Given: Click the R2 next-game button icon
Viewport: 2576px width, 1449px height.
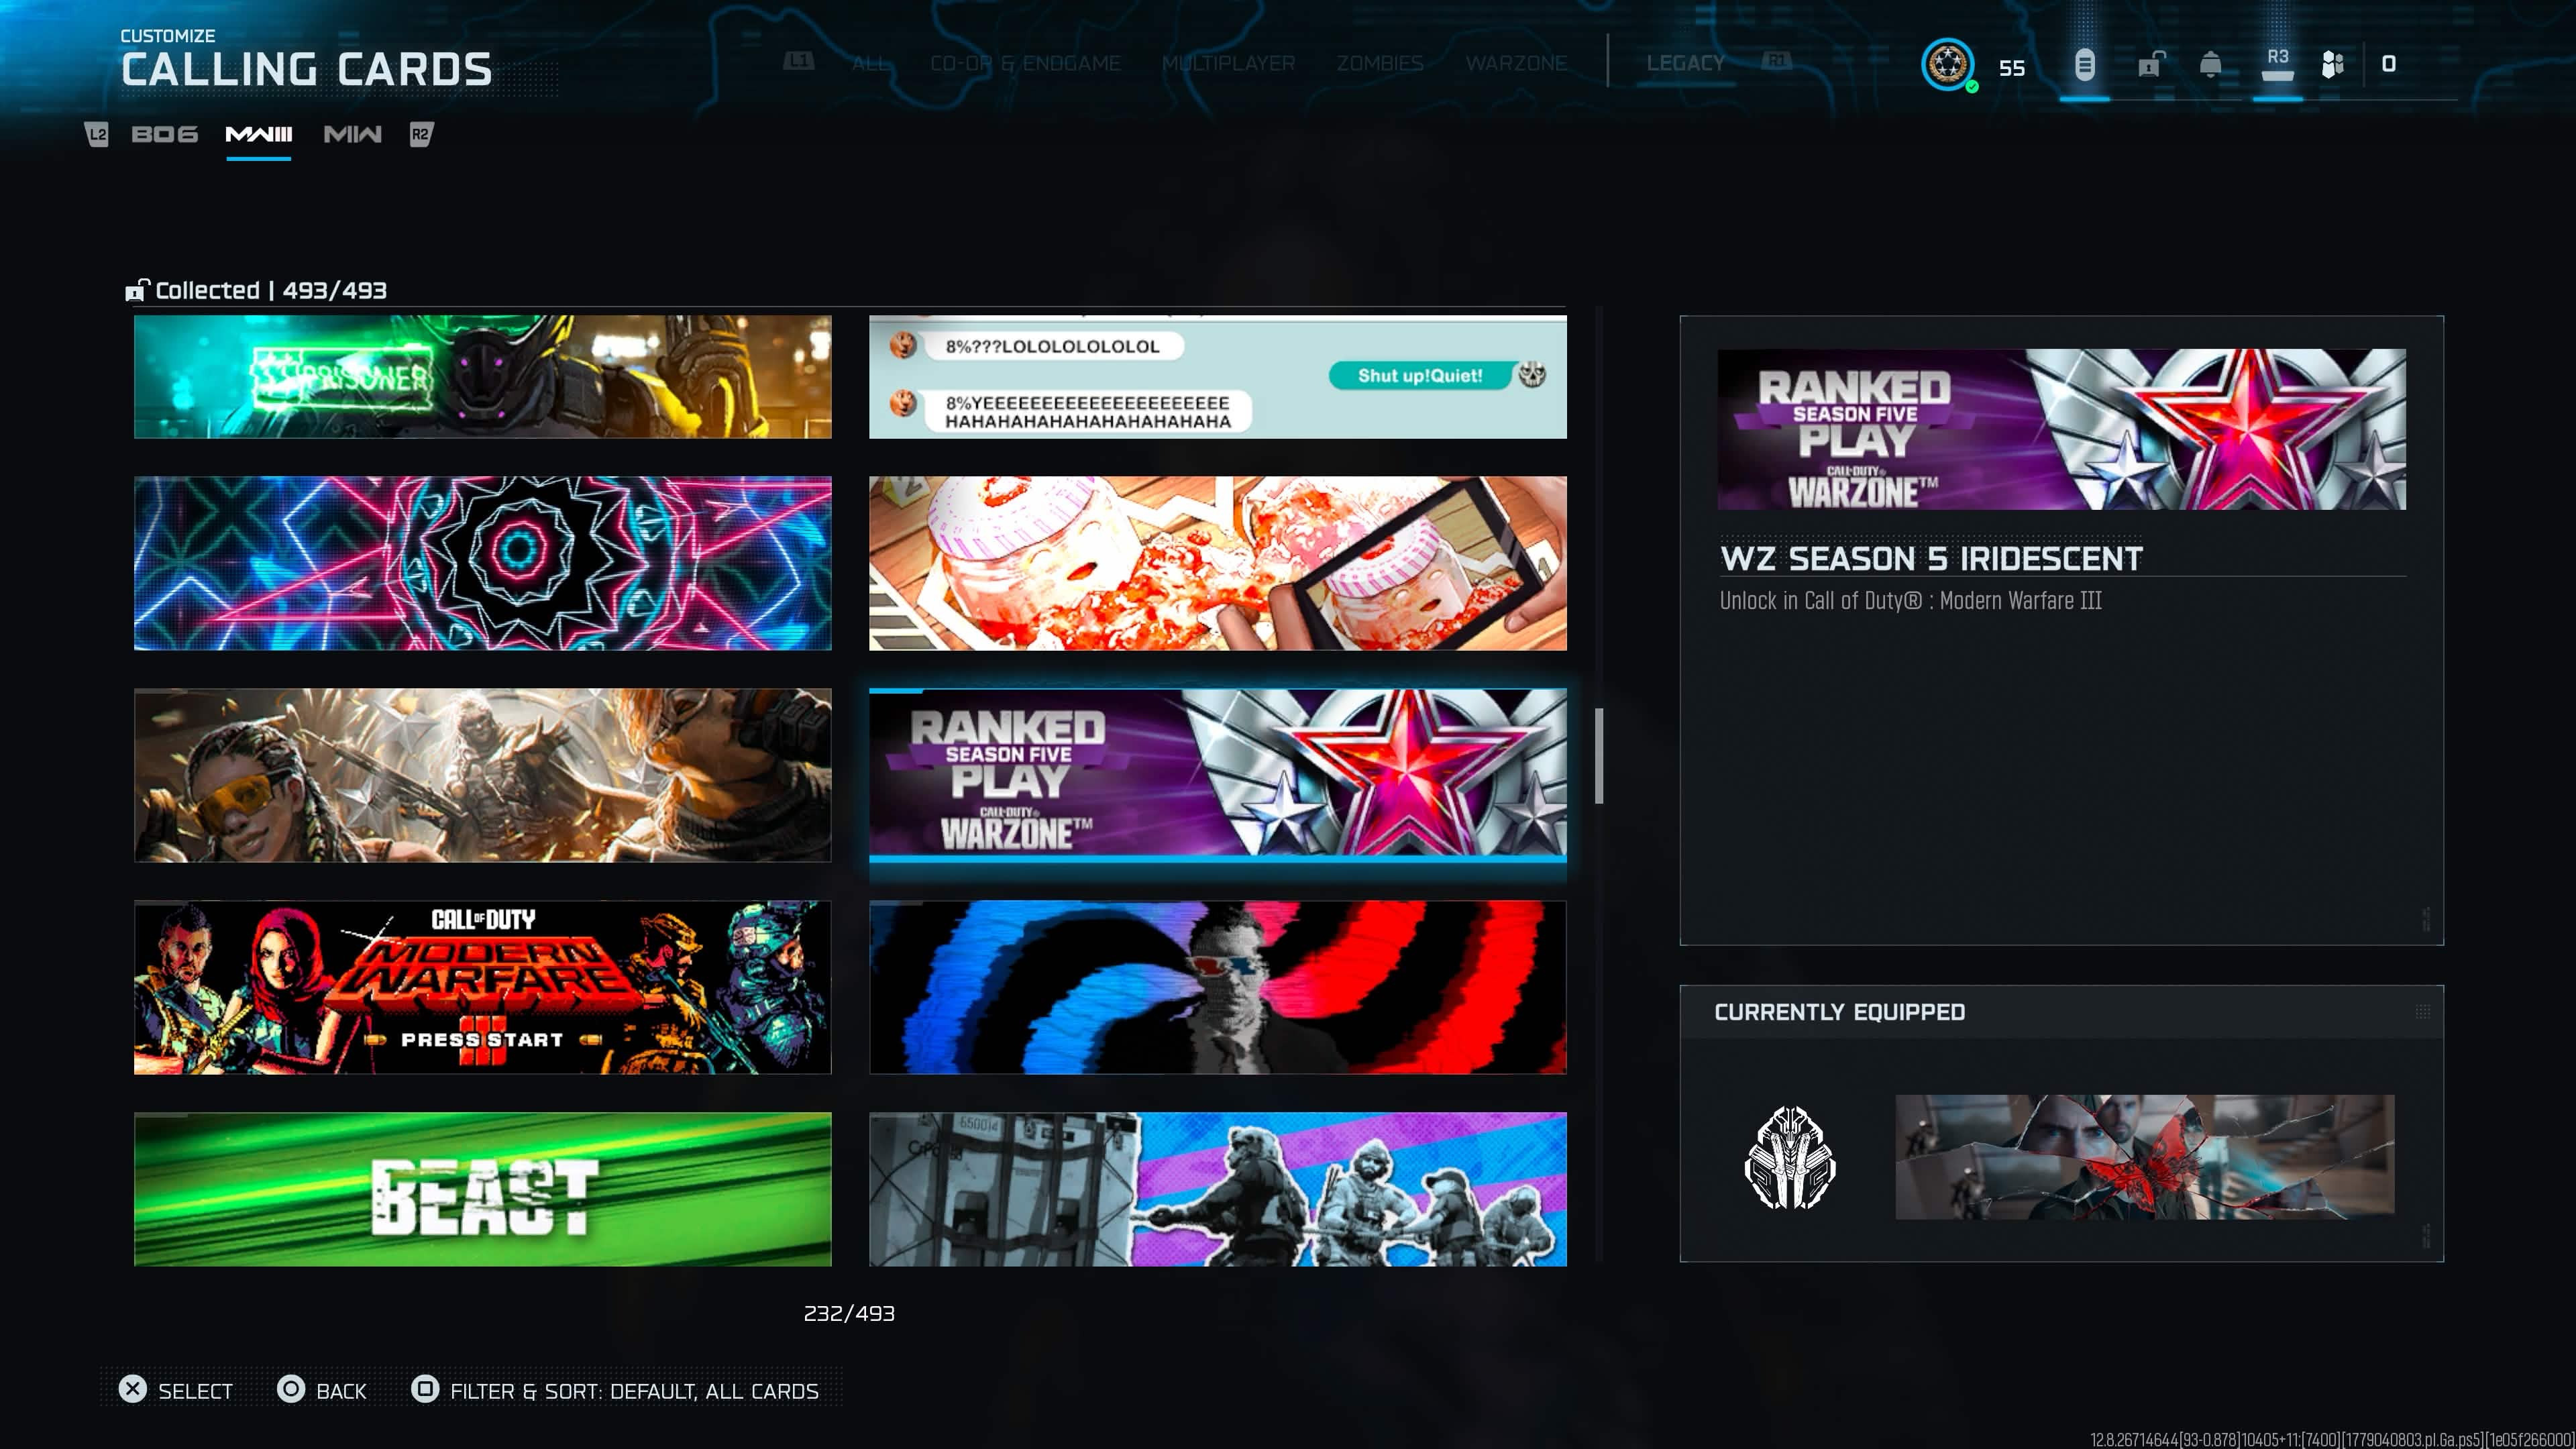Looking at the screenshot, I should coord(421,134).
